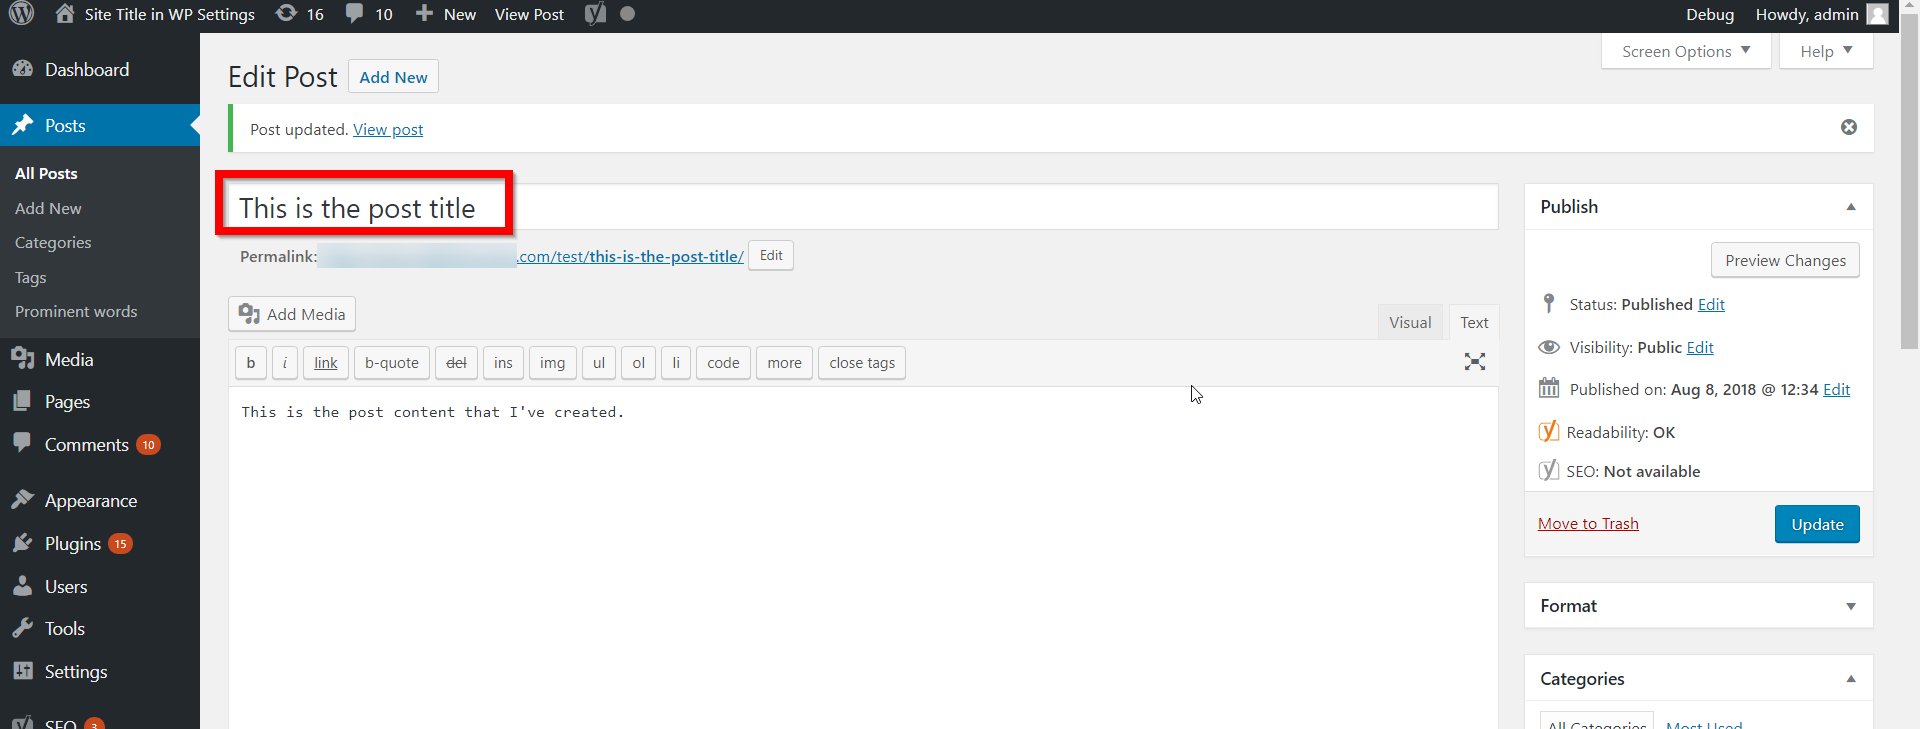
Task: Click Move to Trash link
Action: pyautogui.click(x=1588, y=523)
